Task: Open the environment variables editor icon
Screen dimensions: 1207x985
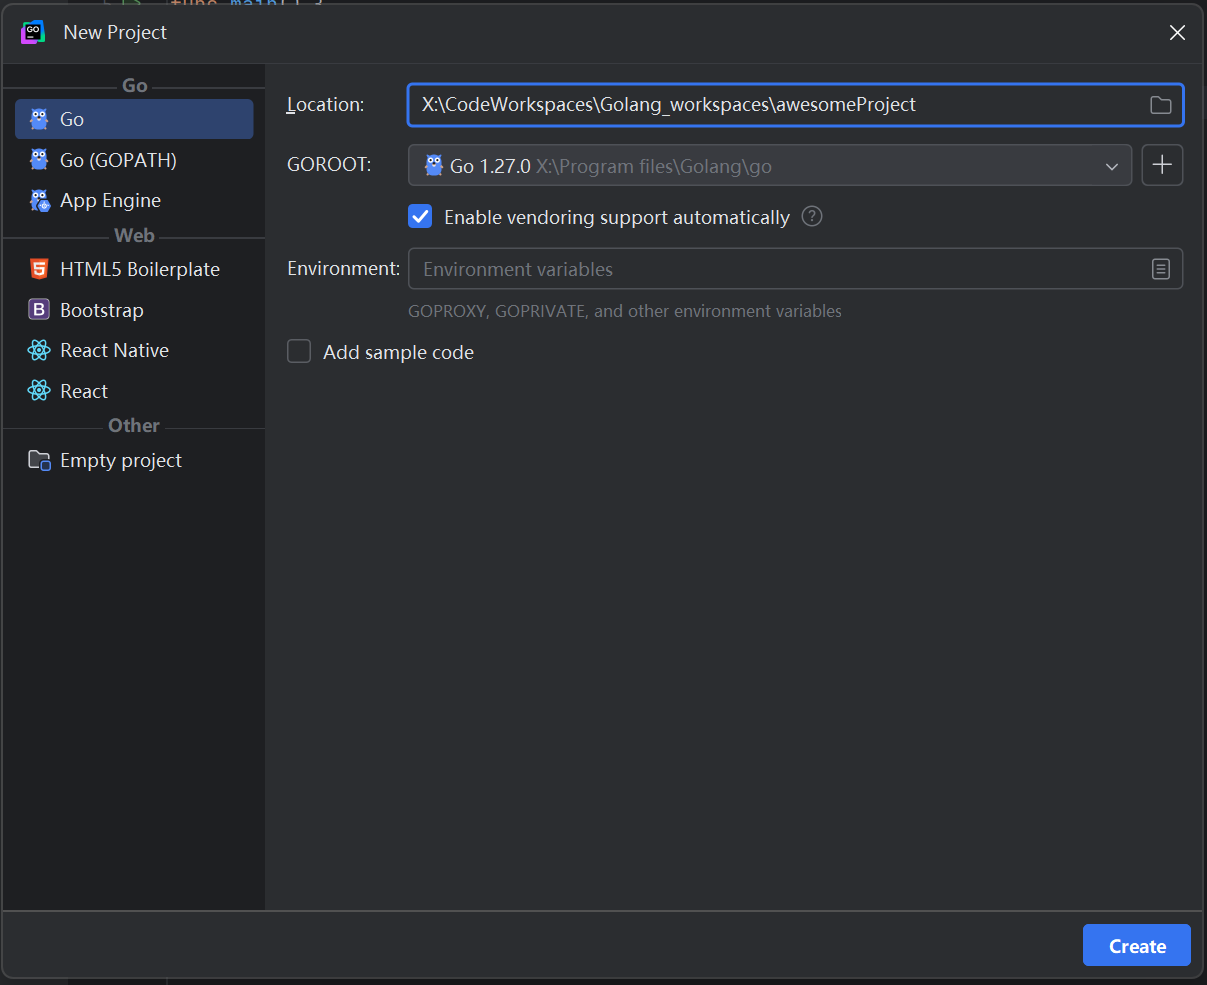Action: click(1160, 269)
